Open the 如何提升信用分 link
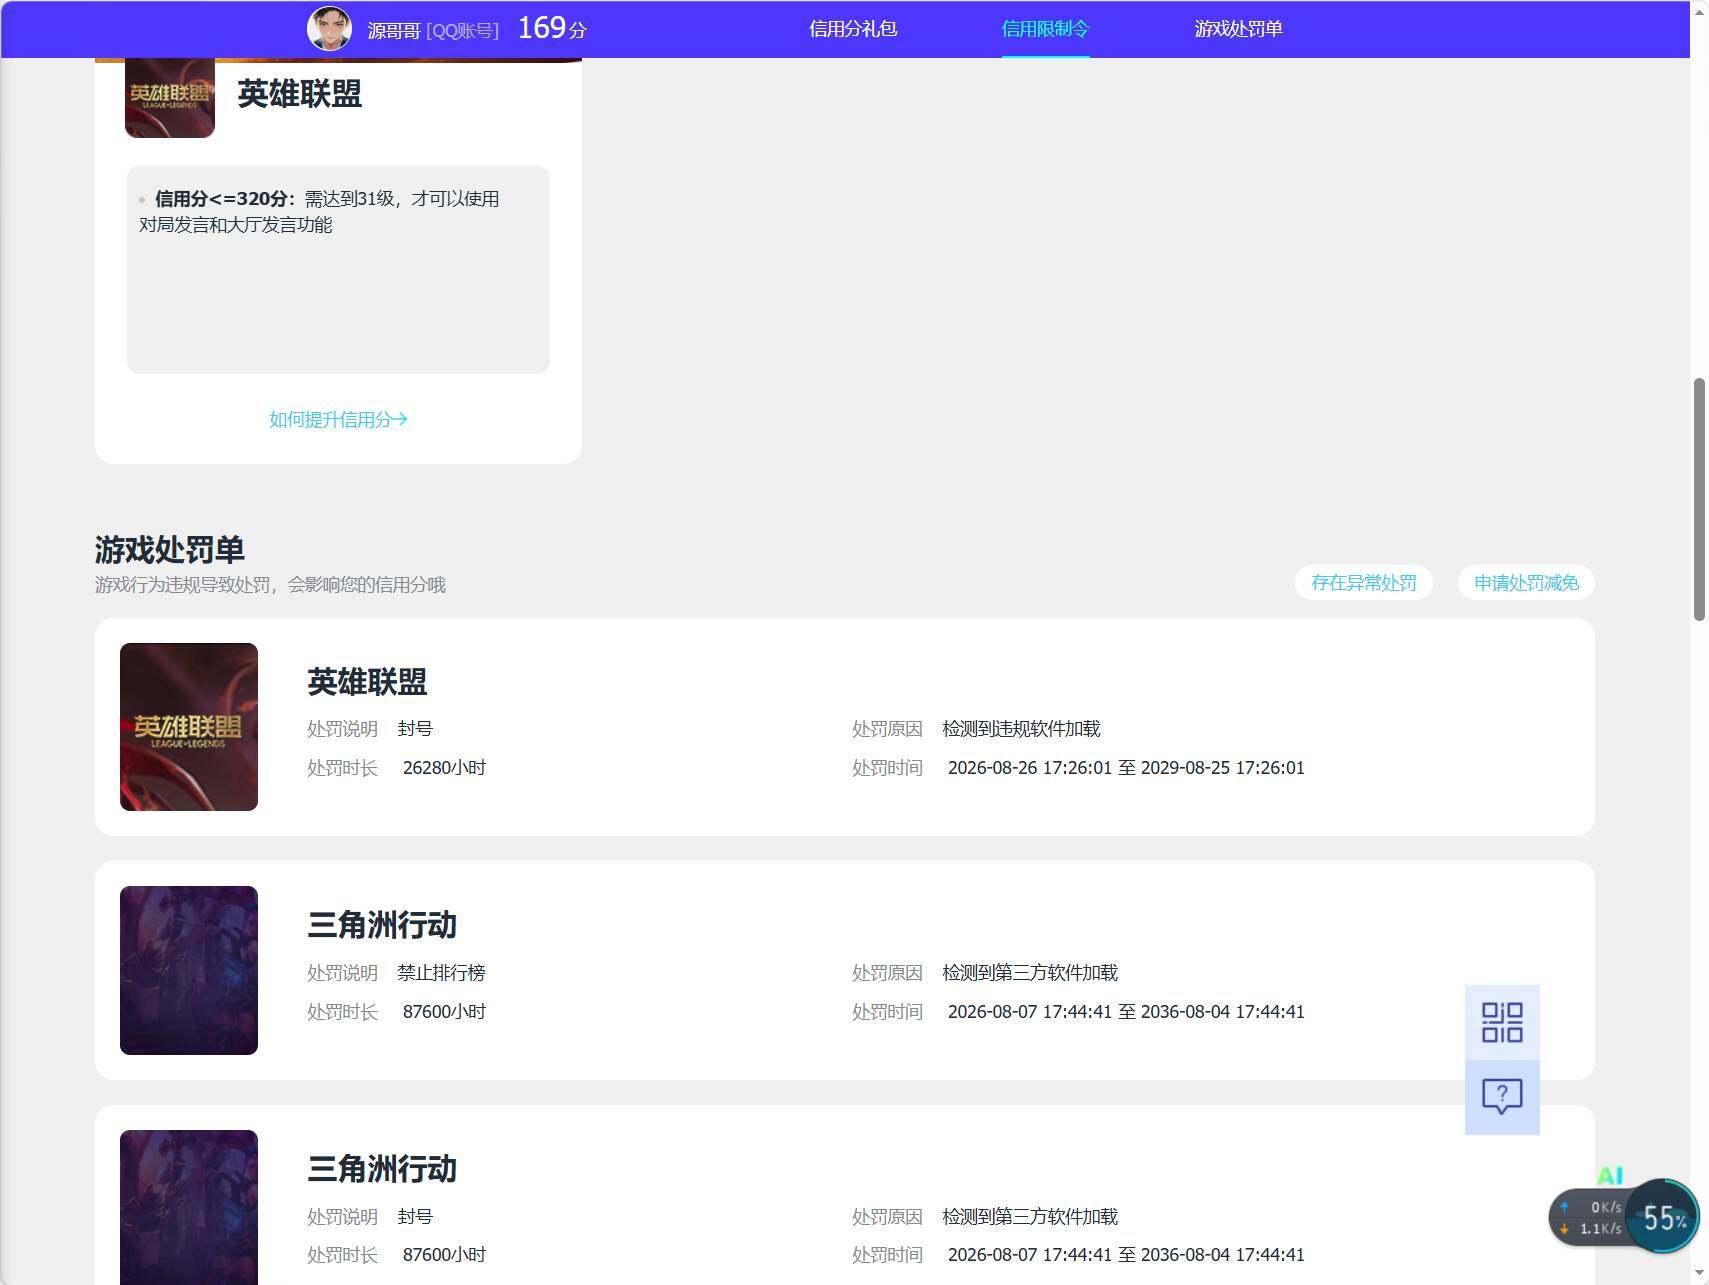1709x1285 pixels. coord(338,420)
